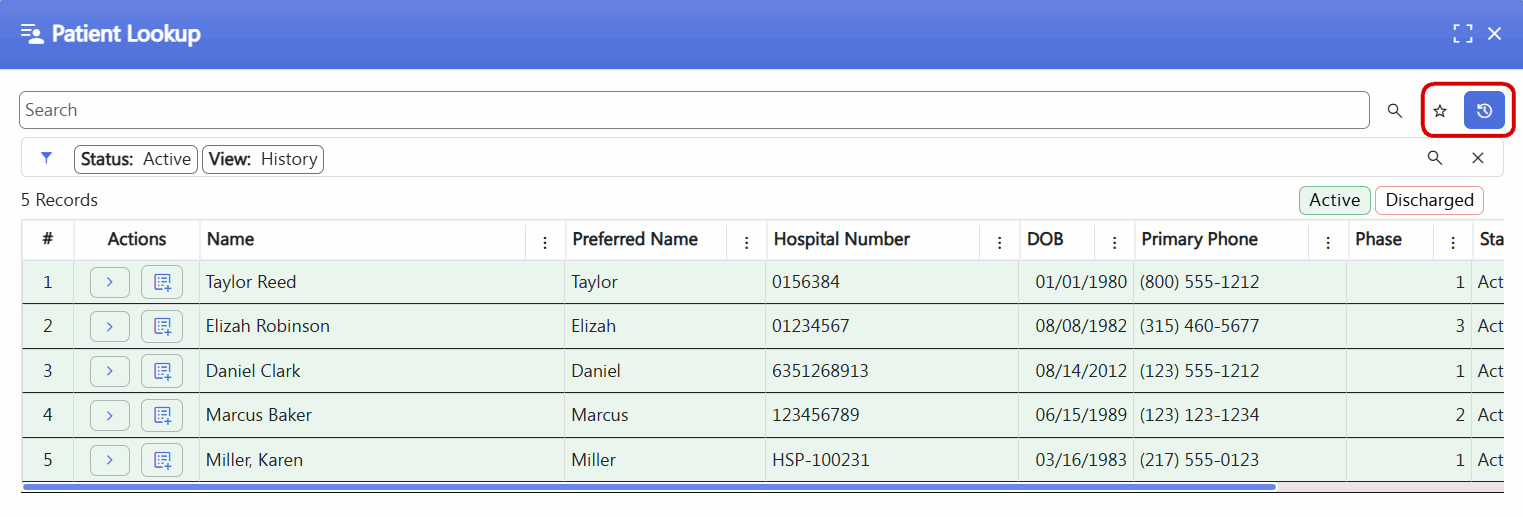Open Karen Miller's record with the chevron button
Screen dimensions: 1523x517
pos(110,460)
